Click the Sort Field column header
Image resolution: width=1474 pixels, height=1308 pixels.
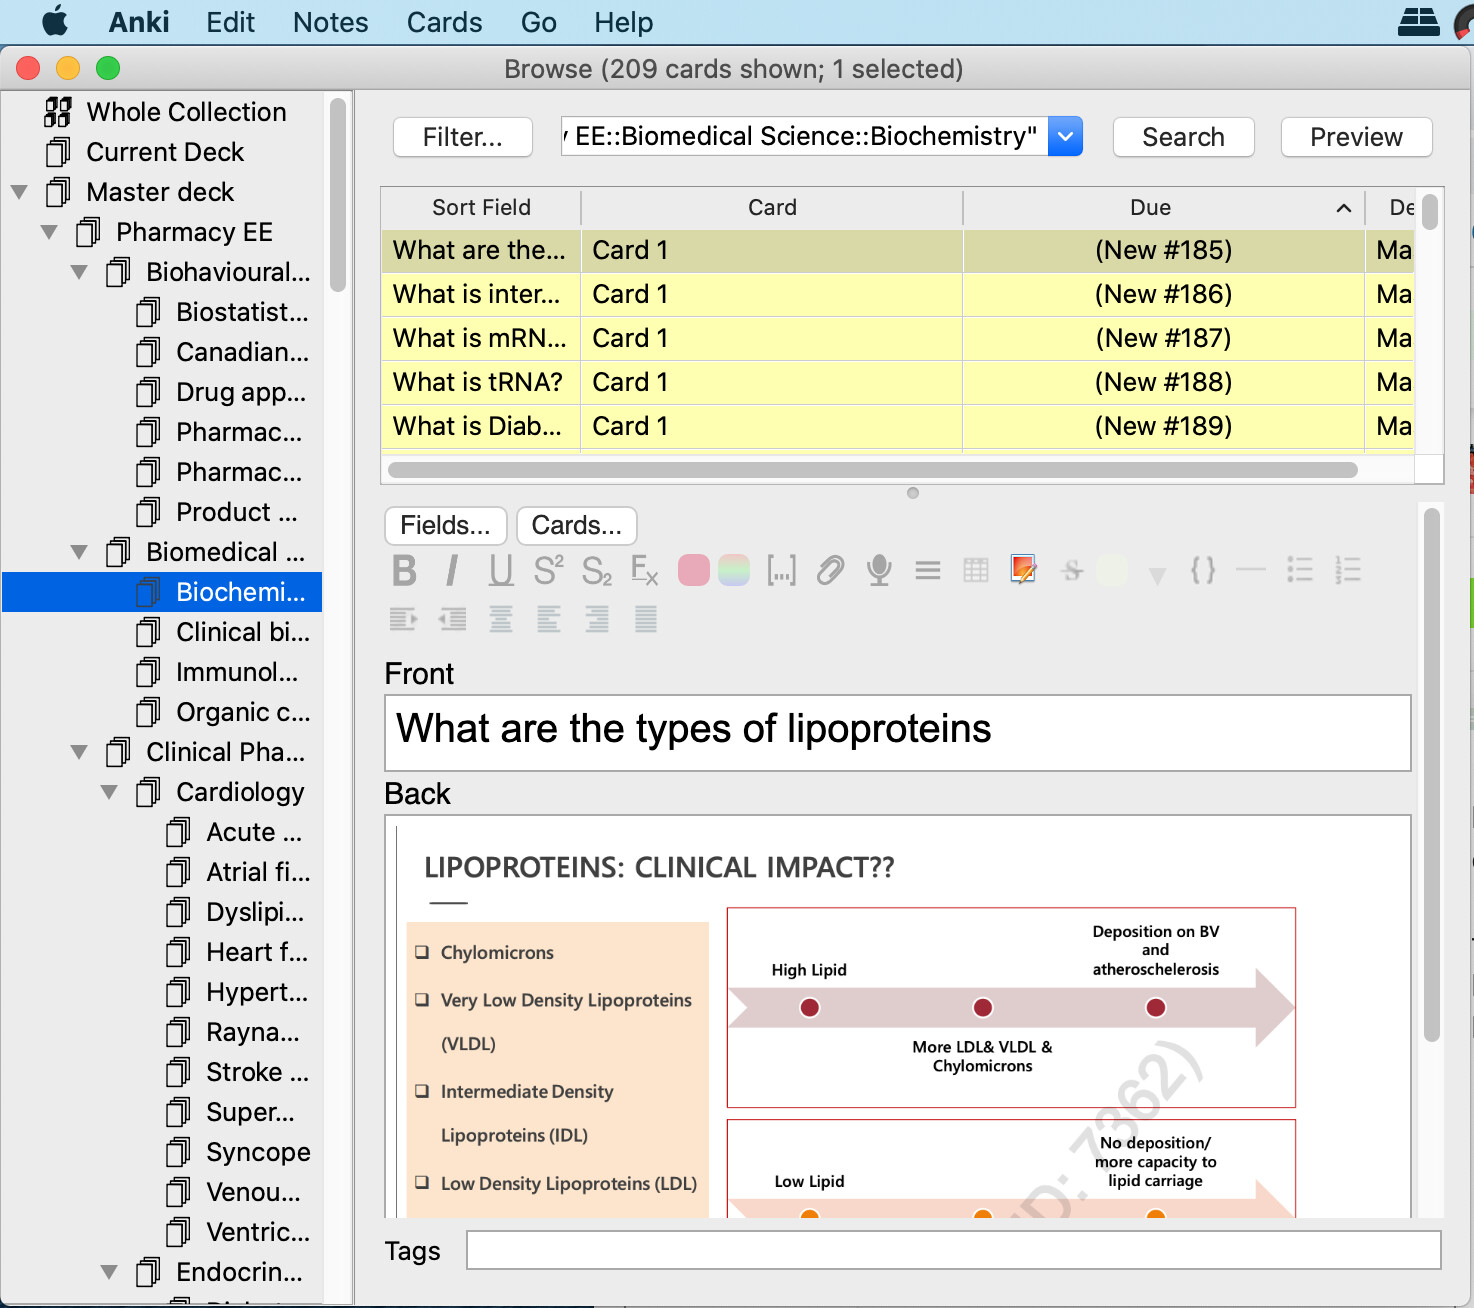pos(481,207)
